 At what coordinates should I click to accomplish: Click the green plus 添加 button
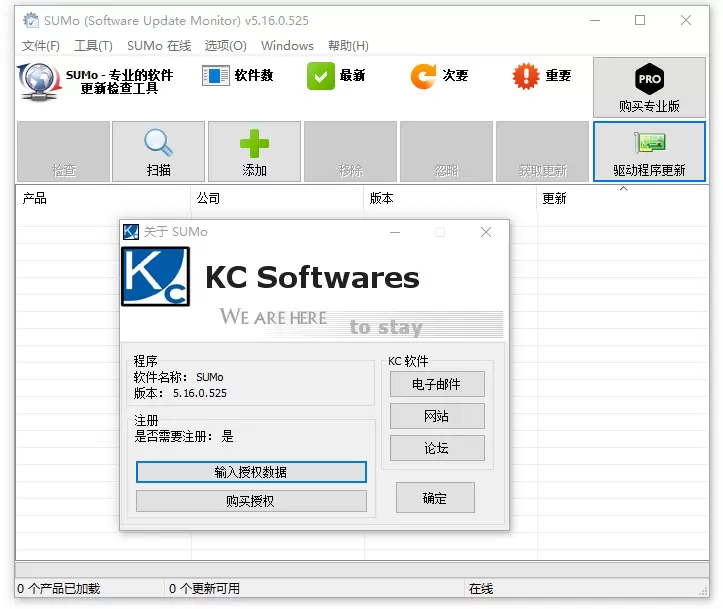point(255,151)
